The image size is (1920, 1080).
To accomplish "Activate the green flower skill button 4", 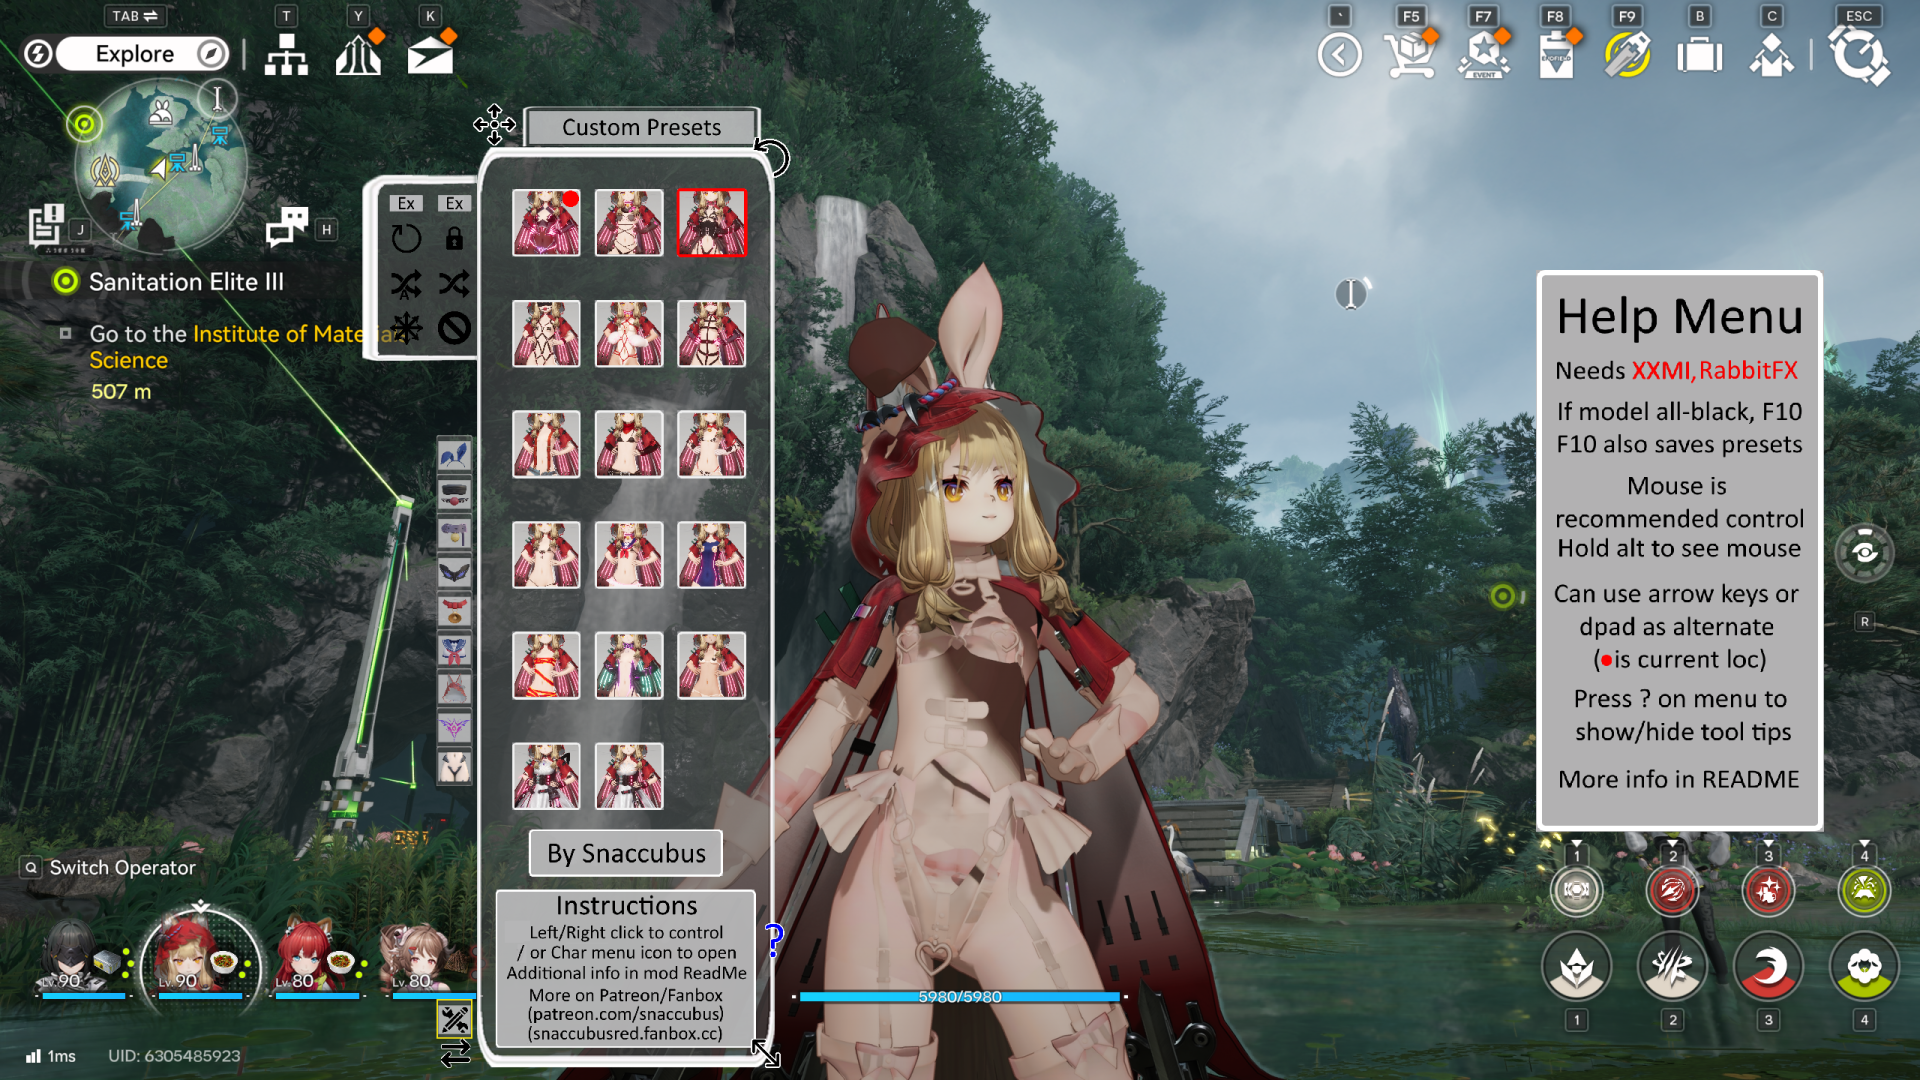I will pyautogui.click(x=1864, y=967).
